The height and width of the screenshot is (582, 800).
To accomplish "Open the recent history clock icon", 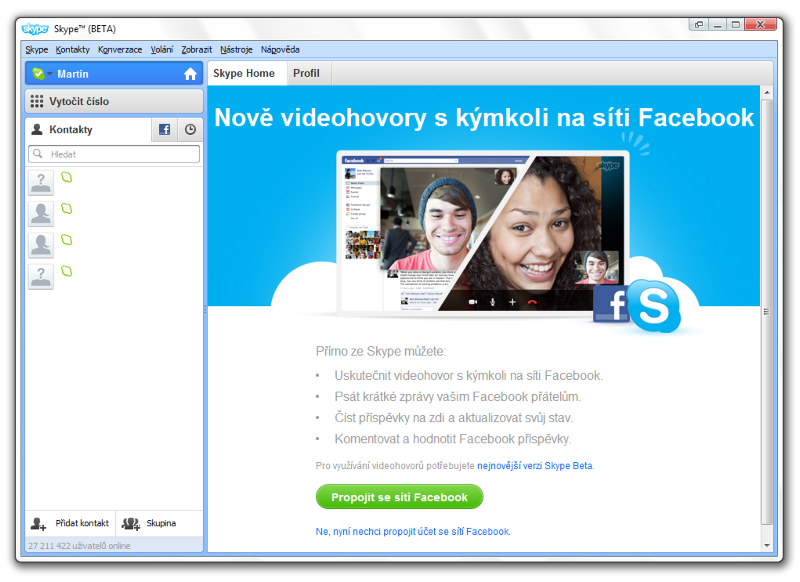I will coord(190,130).
